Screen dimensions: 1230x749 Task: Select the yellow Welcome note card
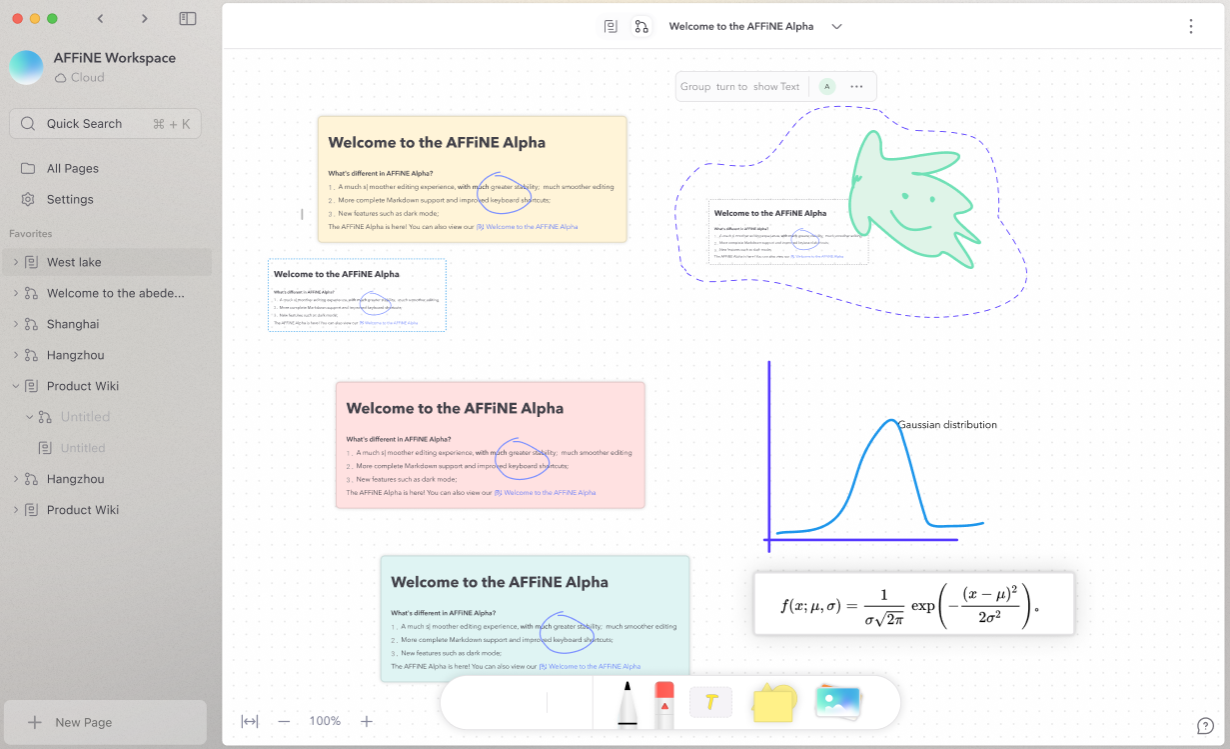tap(472, 179)
